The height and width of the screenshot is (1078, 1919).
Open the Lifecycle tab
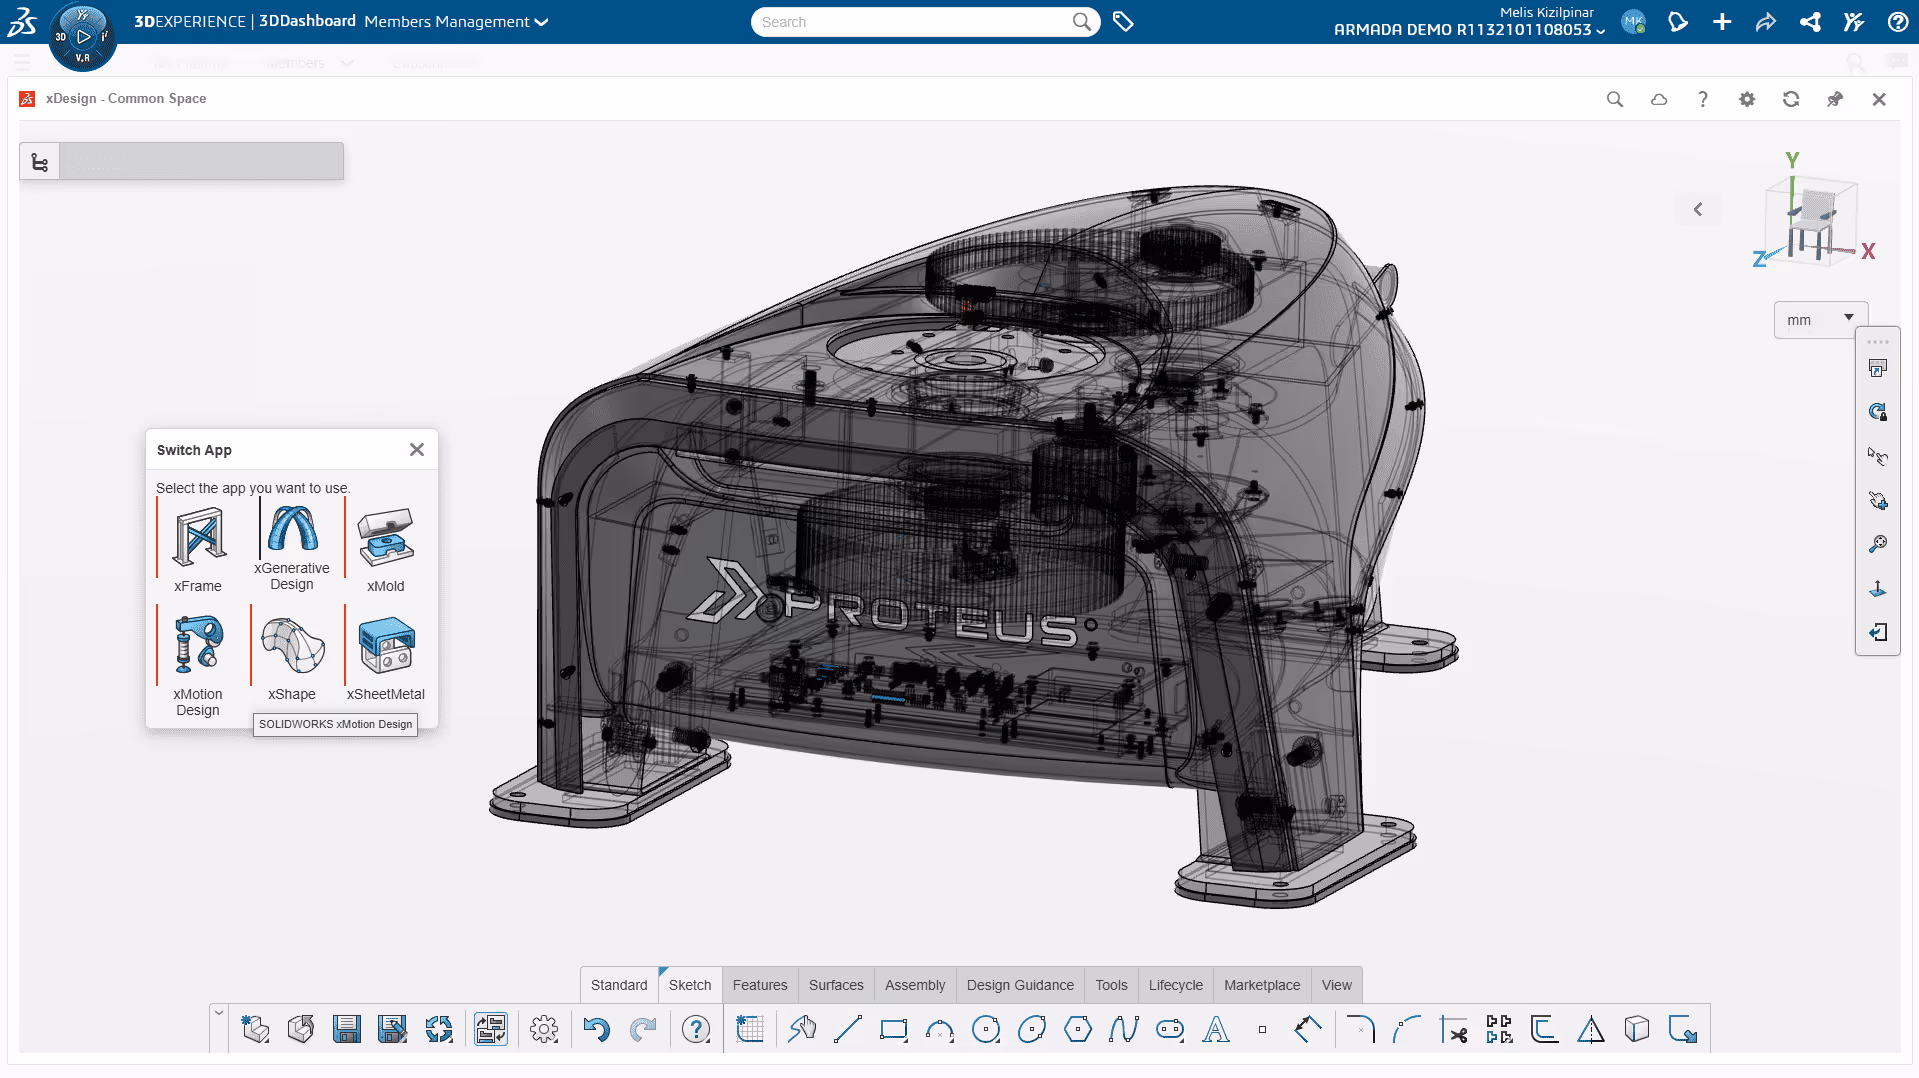(1176, 985)
